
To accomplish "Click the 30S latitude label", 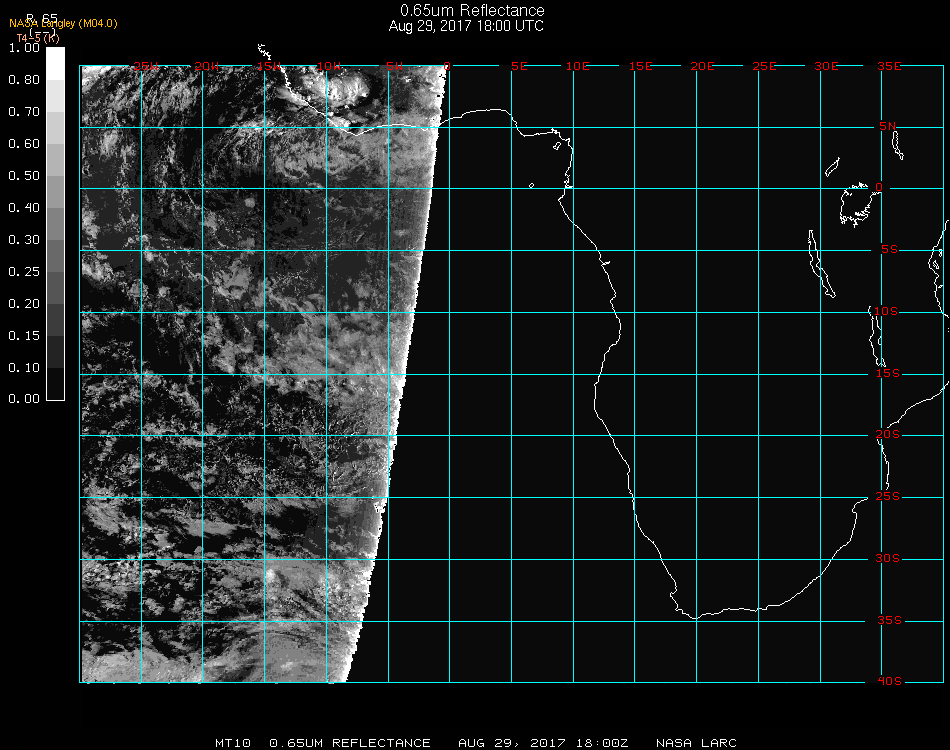I will (888, 559).
